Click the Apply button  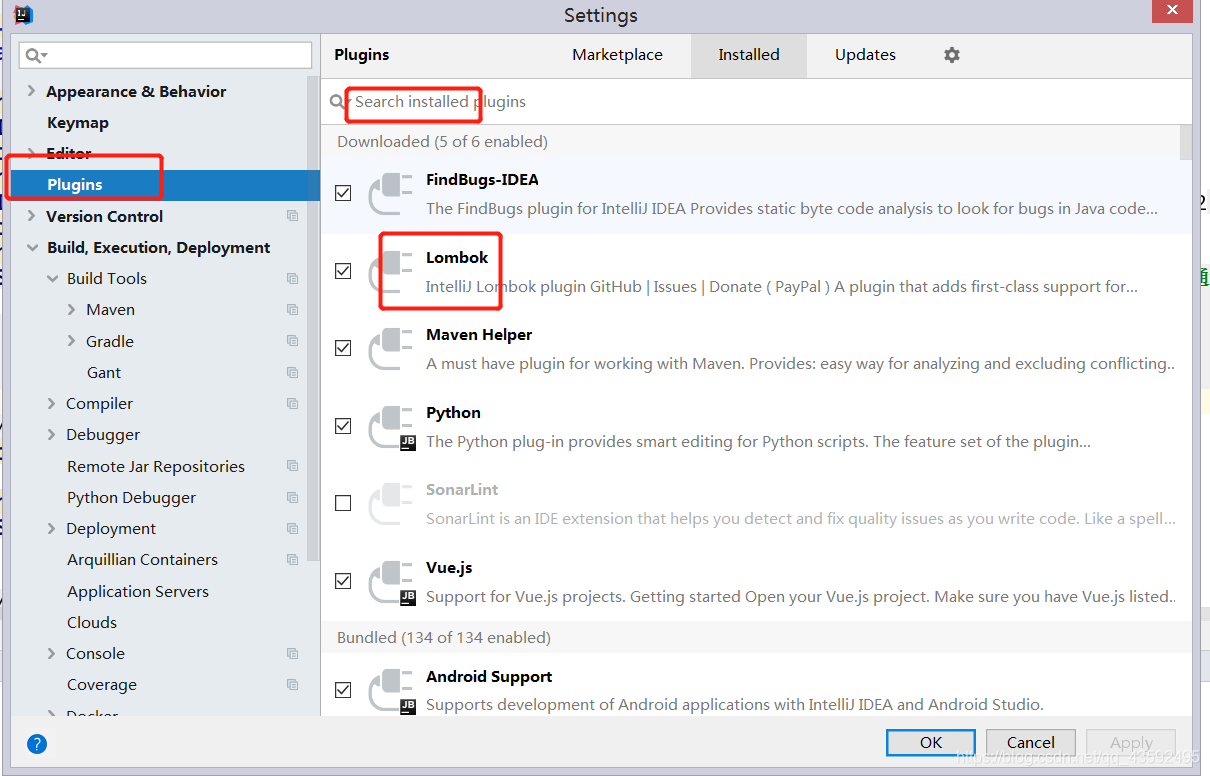click(x=1131, y=742)
